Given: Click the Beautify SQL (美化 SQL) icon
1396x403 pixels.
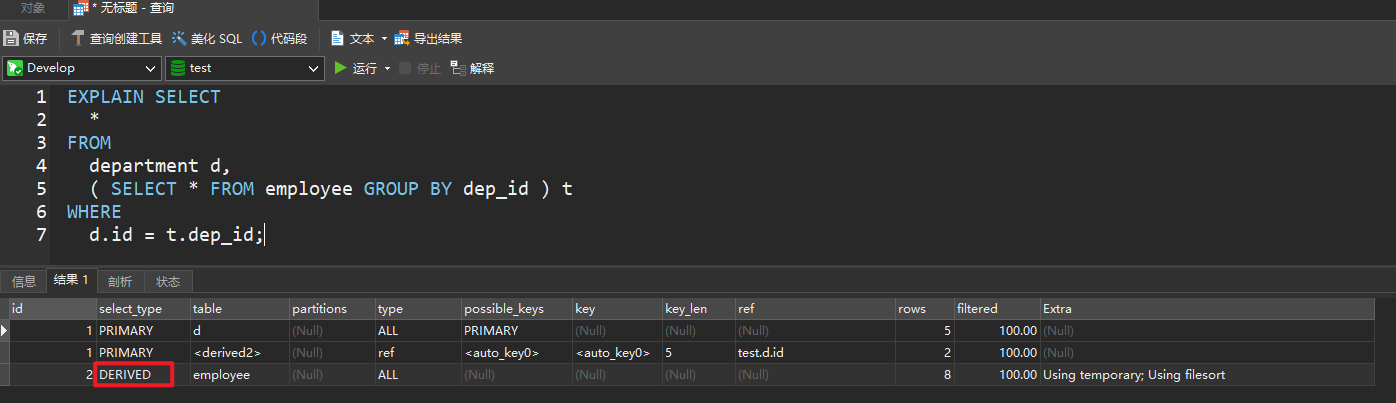Looking at the screenshot, I should point(179,39).
